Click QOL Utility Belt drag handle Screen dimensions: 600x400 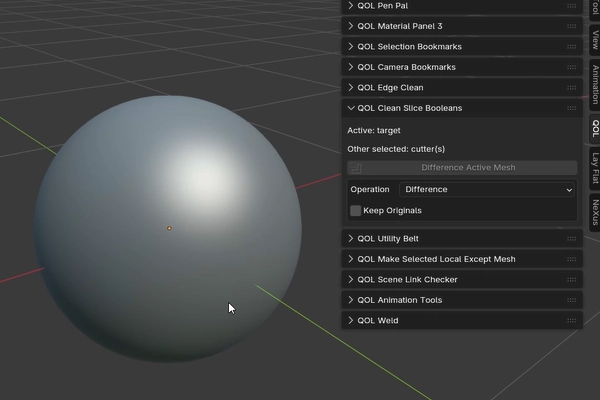tap(571, 238)
